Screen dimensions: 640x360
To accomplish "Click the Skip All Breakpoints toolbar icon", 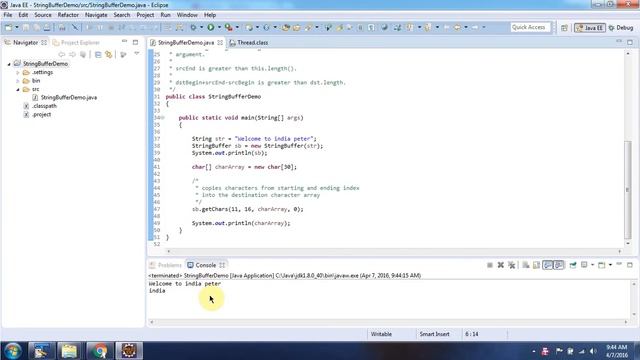I will click(75, 27).
